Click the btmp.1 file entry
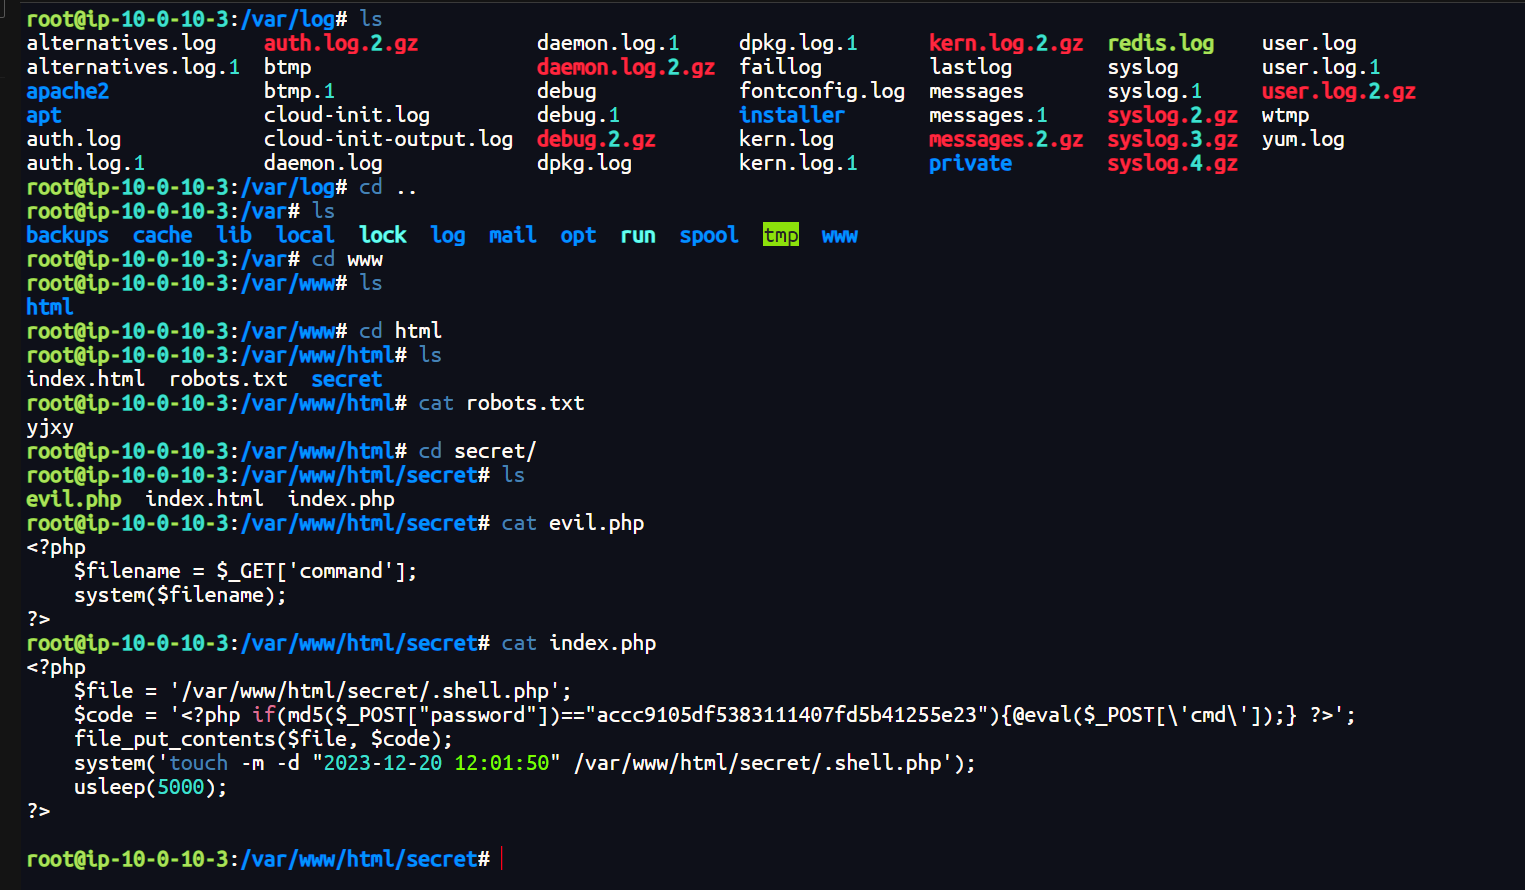The height and width of the screenshot is (890, 1525). (300, 91)
